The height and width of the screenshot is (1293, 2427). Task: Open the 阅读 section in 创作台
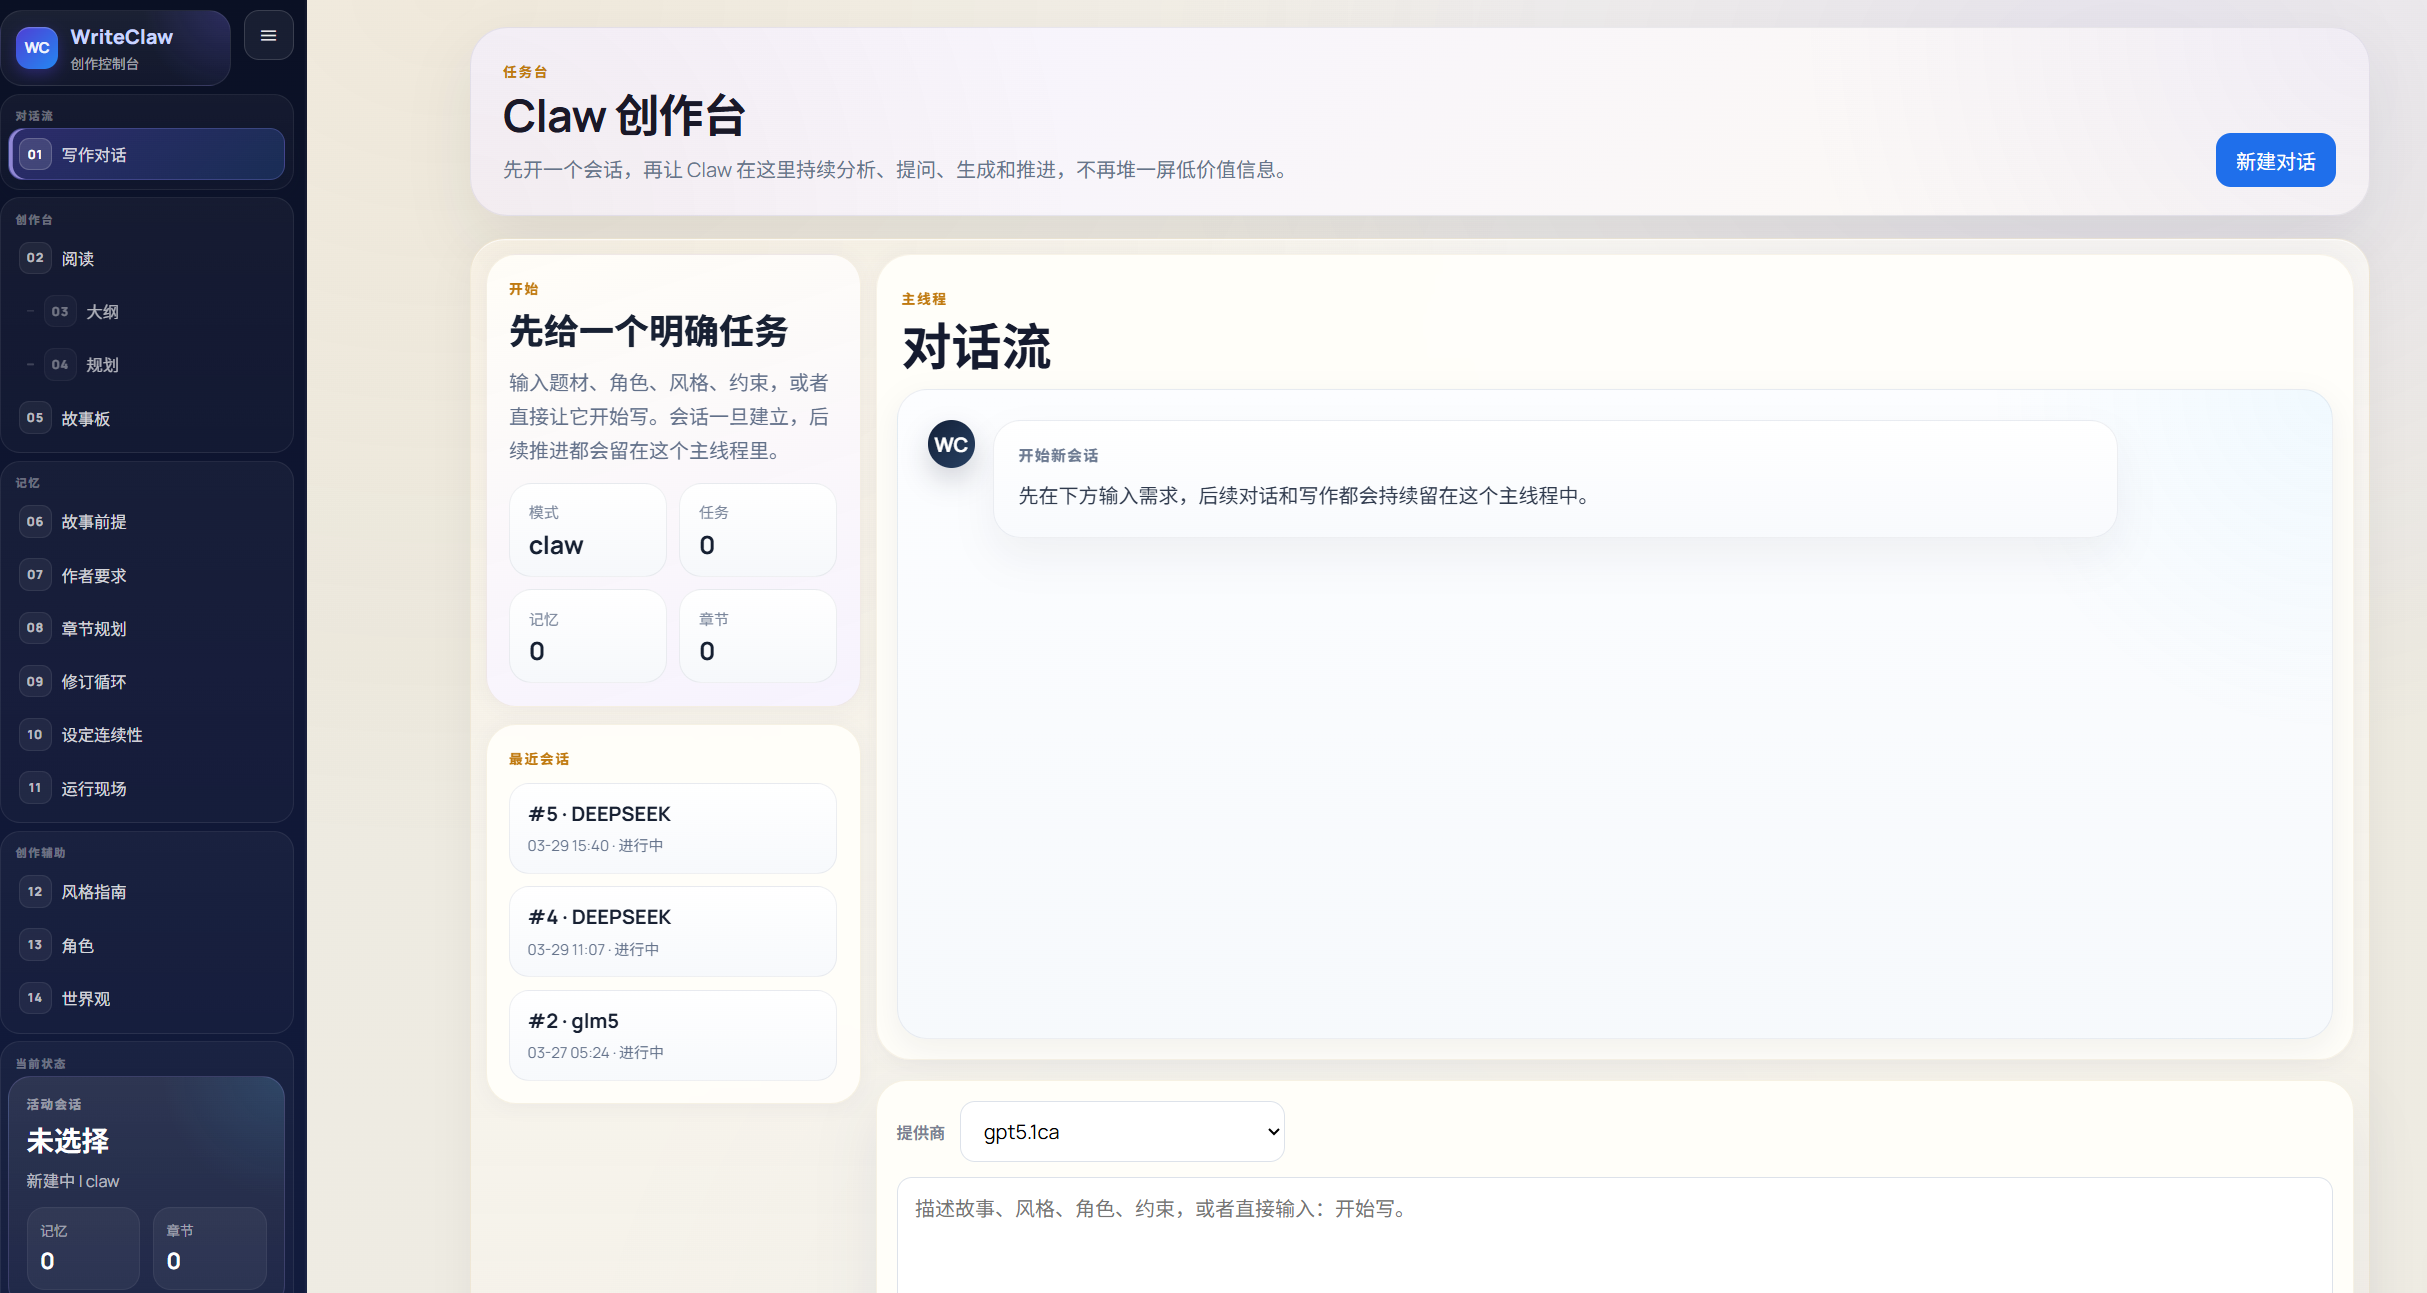147,258
